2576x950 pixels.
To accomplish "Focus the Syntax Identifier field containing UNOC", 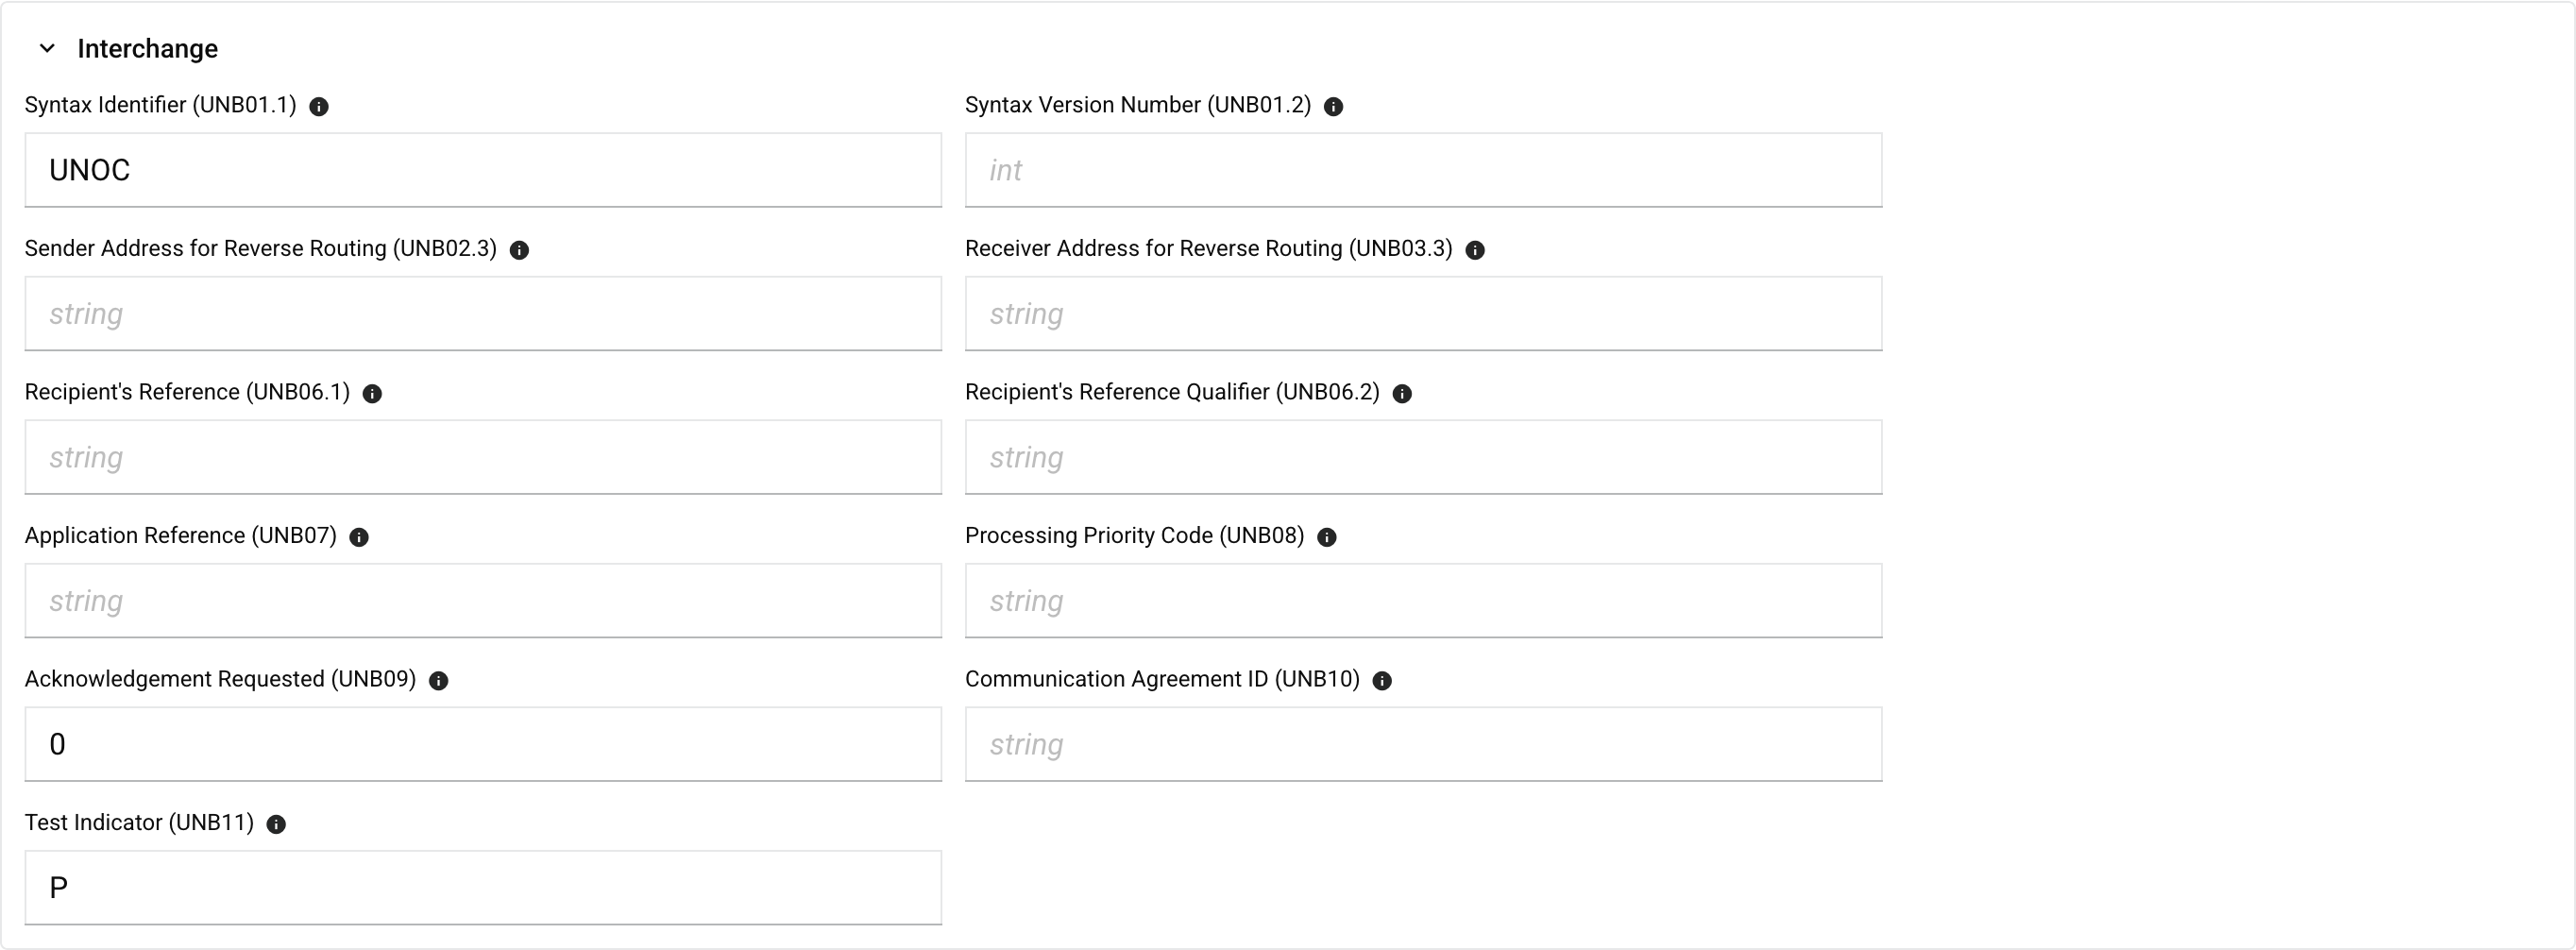I will pyautogui.click(x=483, y=170).
